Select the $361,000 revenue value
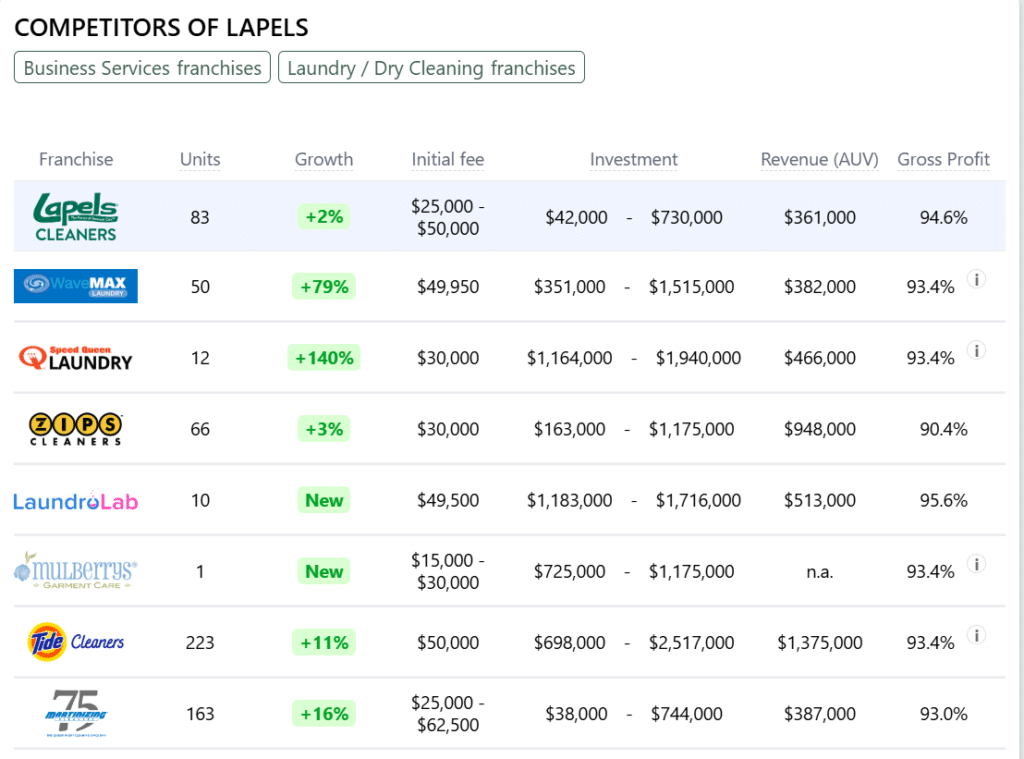This screenshot has height=759, width=1024. coord(820,218)
